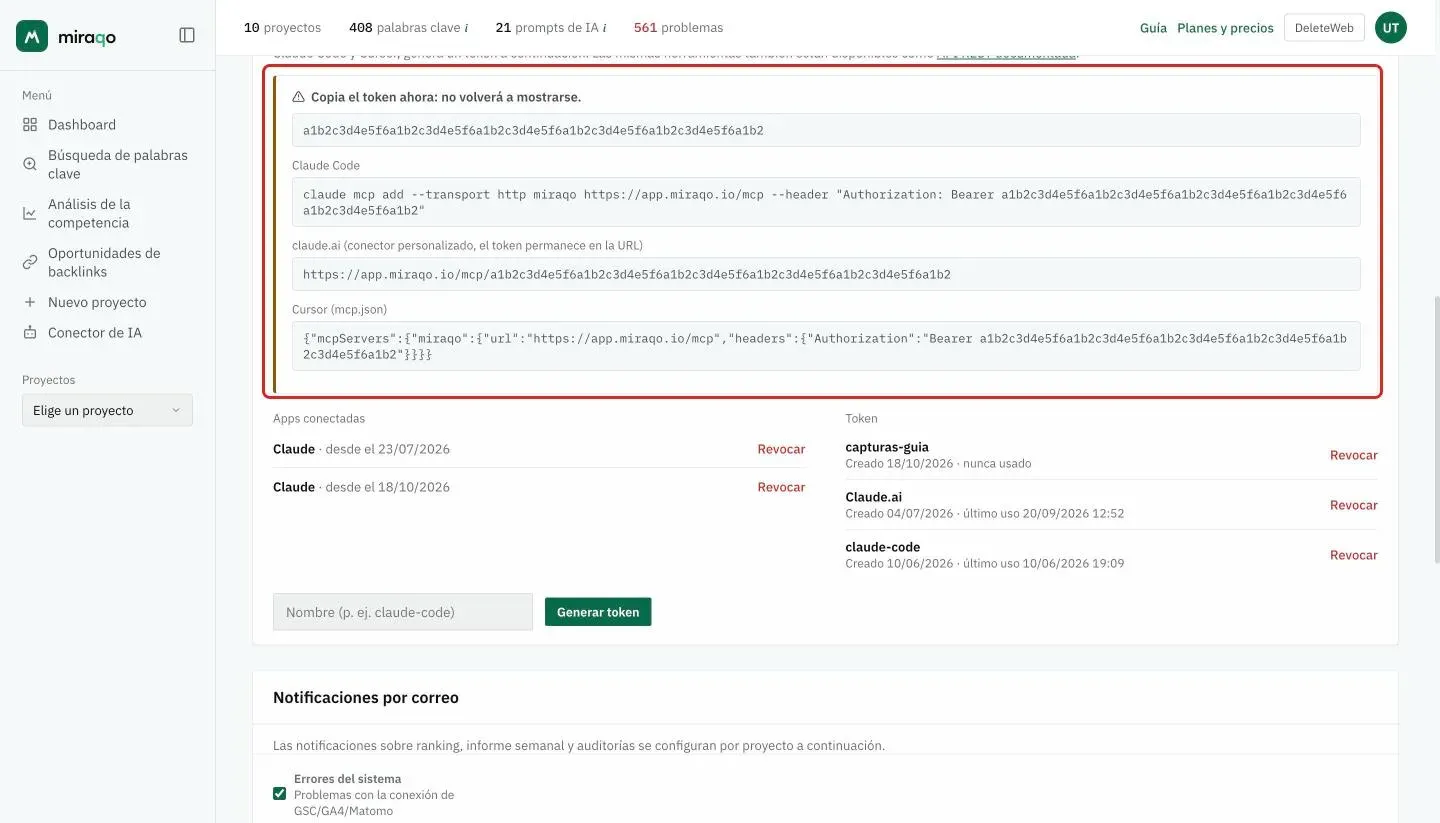This screenshot has width=1440, height=823.
Task: Focus the token Nombre input field
Action: [x=403, y=612]
